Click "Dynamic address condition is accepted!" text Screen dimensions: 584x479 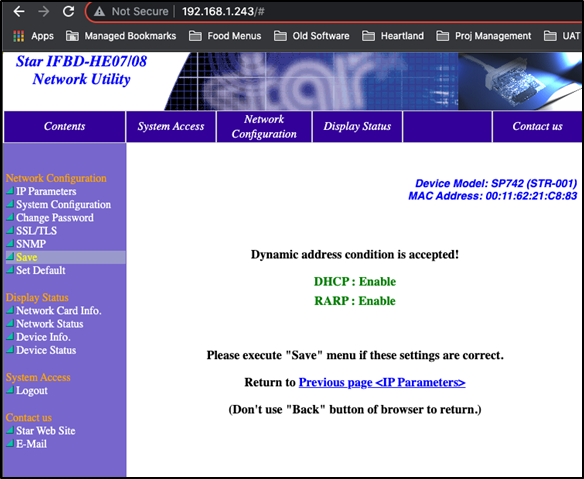click(x=355, y=255)
